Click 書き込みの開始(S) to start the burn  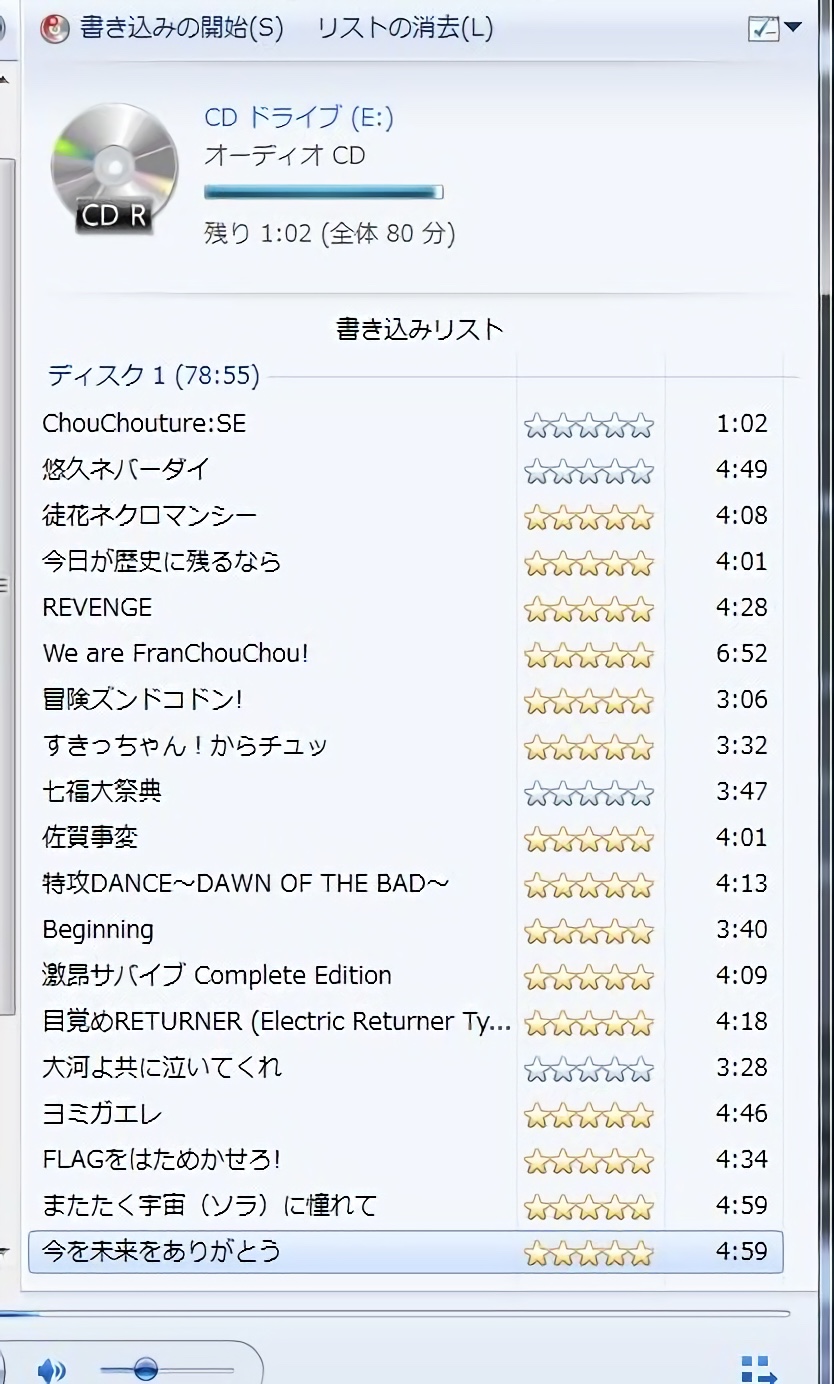[182, 28]
